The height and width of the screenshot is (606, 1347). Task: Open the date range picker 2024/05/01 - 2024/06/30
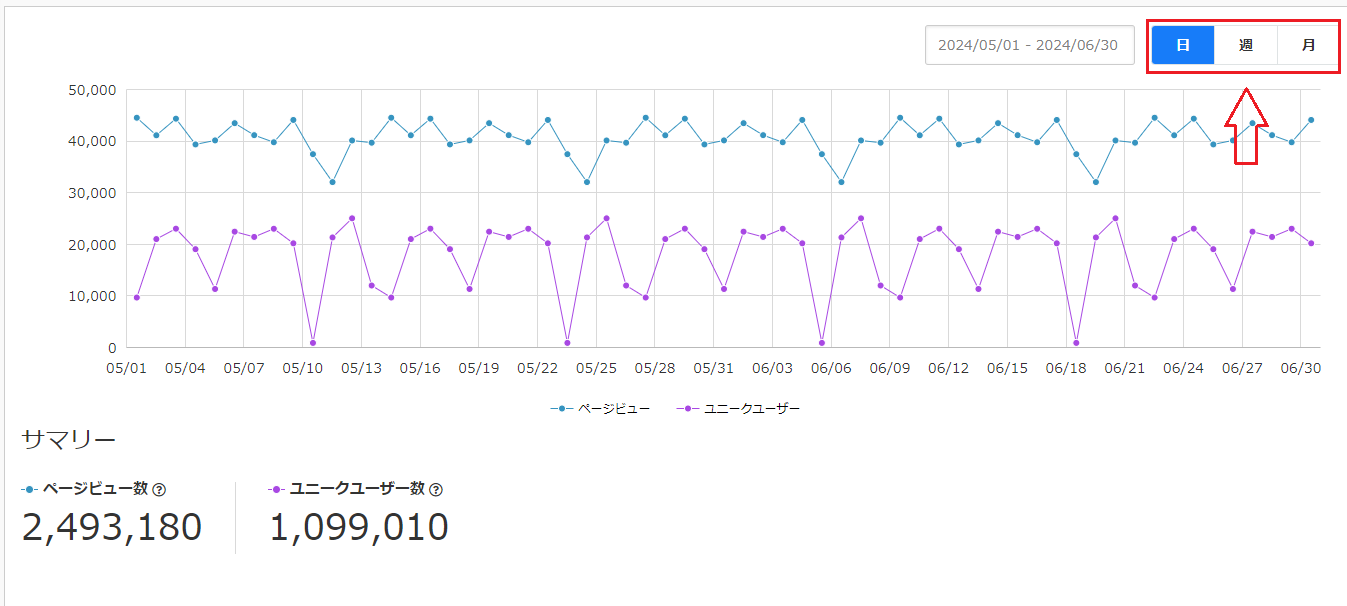(x=1030, y=45)
